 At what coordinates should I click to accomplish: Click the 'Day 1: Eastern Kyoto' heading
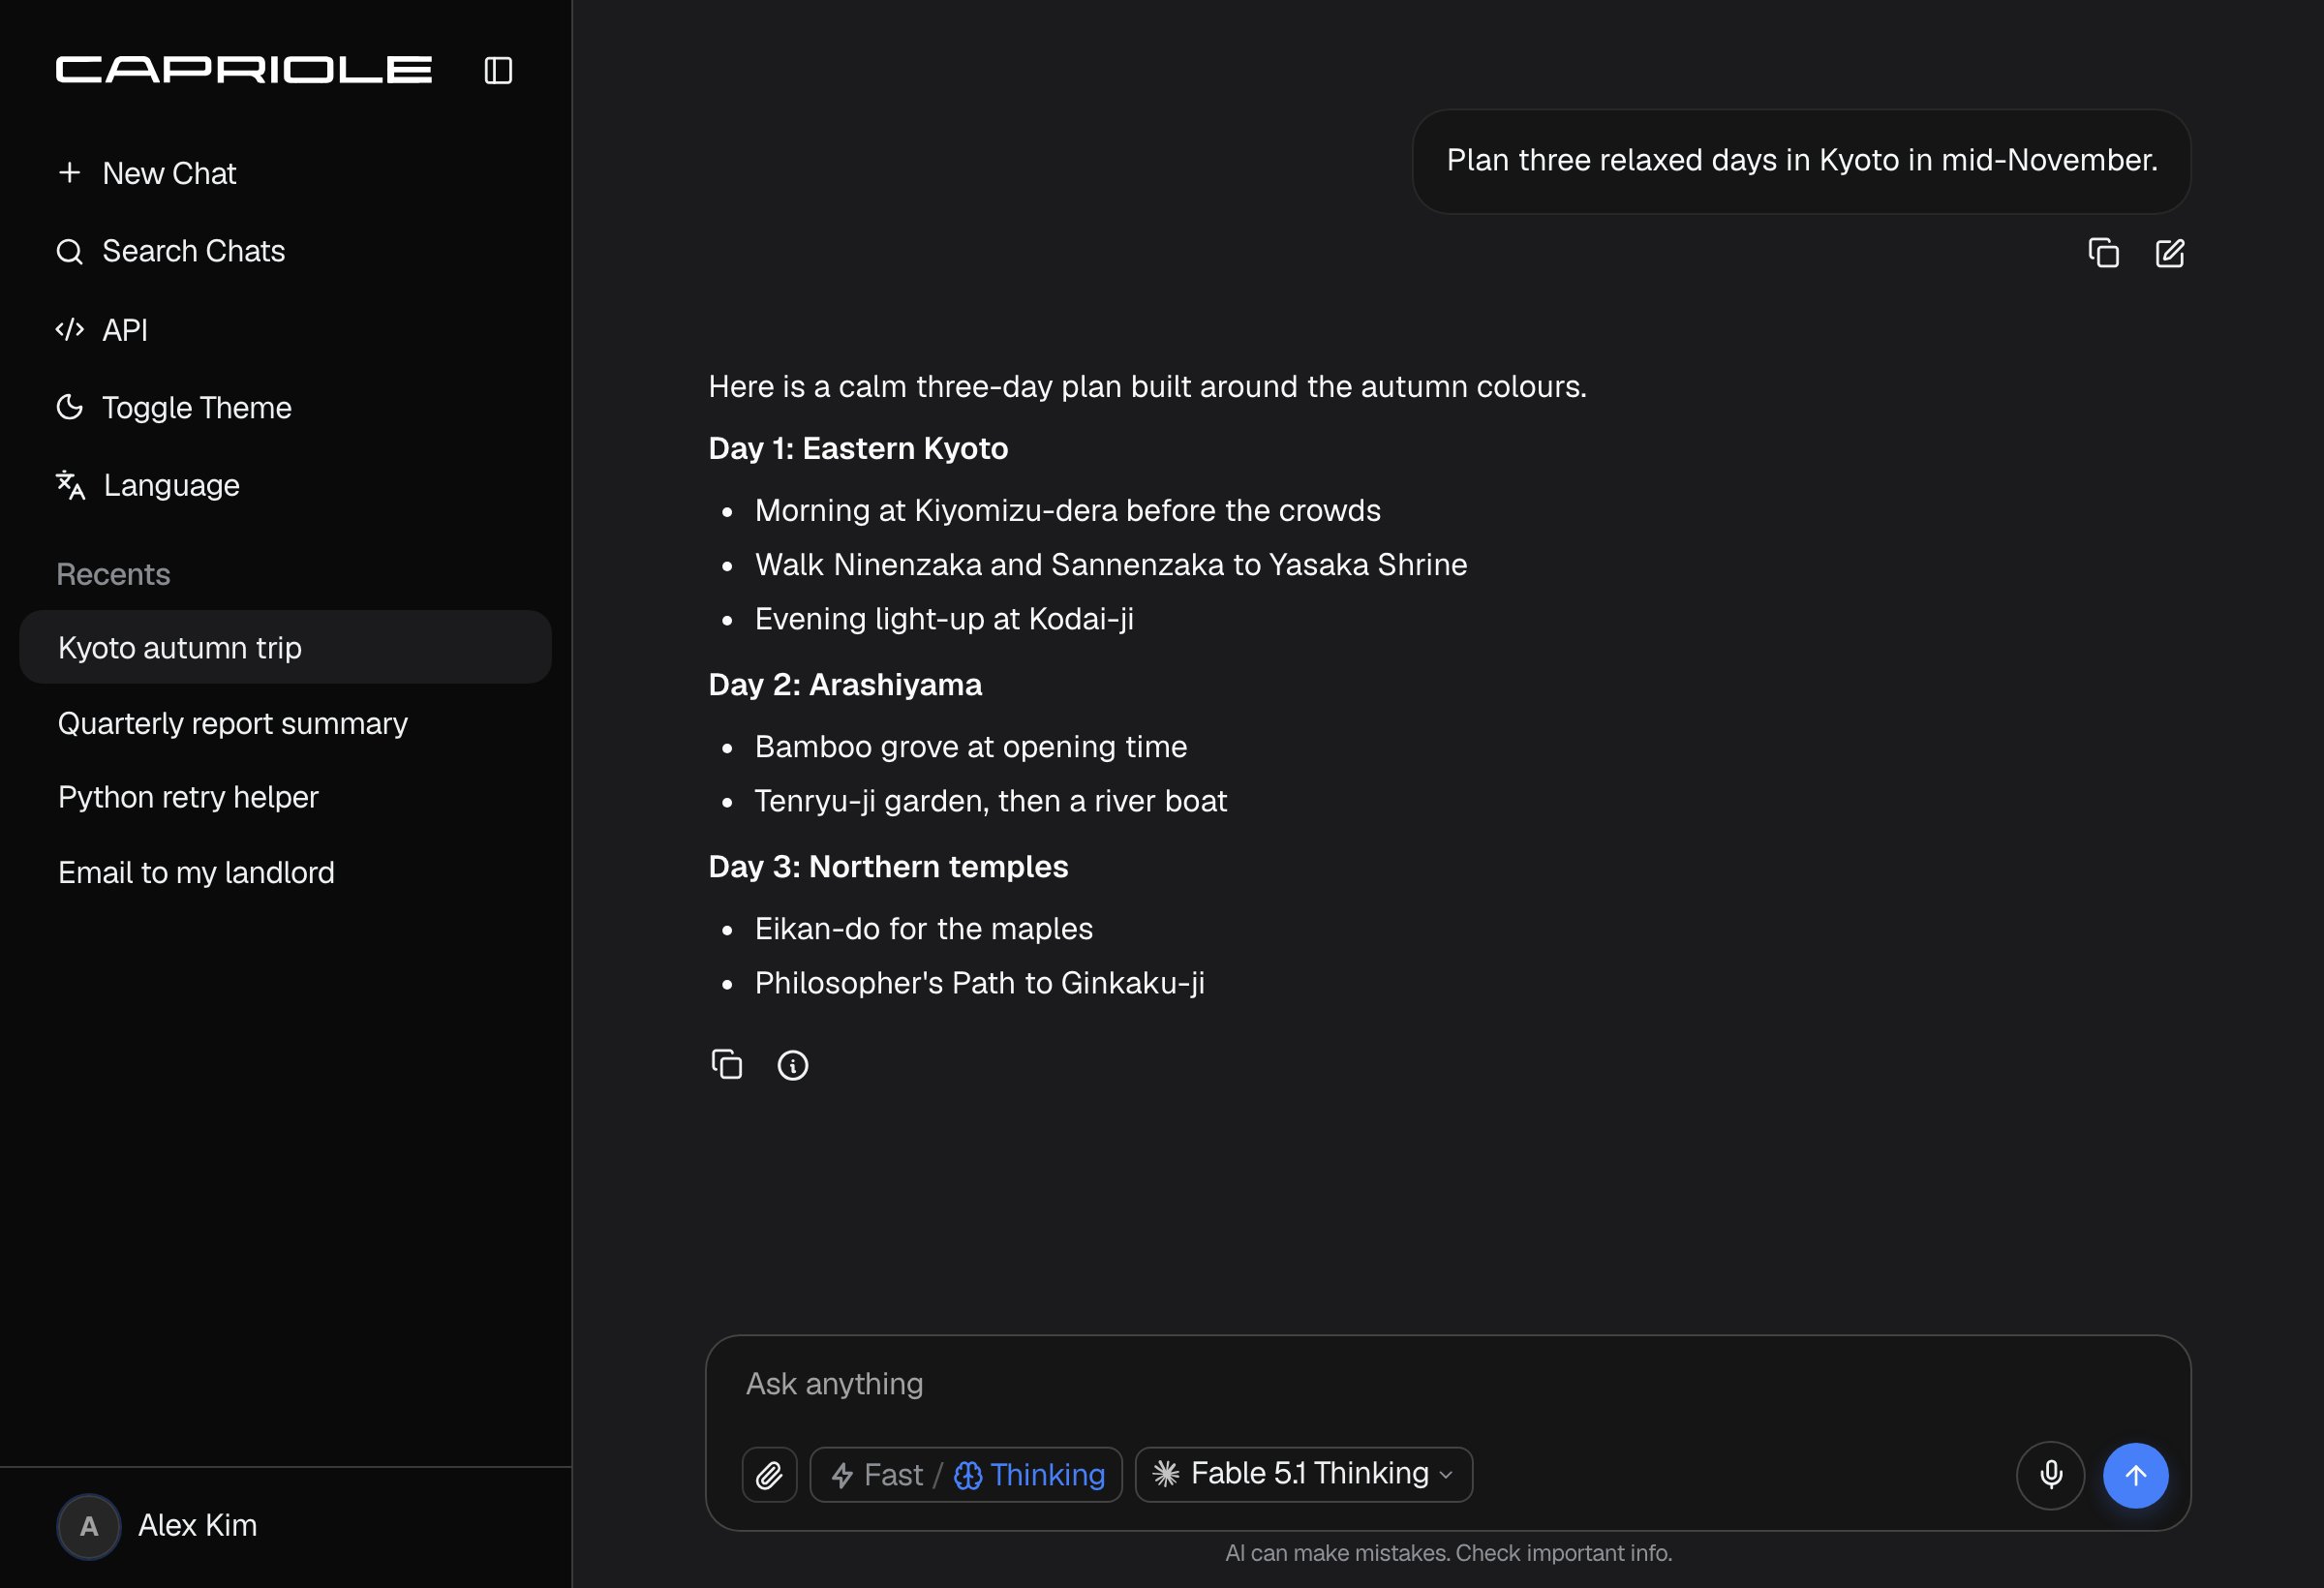[858, 448]
